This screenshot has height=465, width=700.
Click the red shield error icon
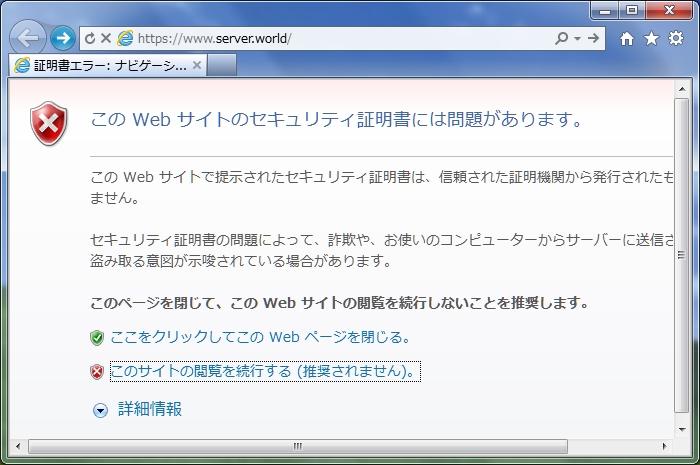point(49,124)
